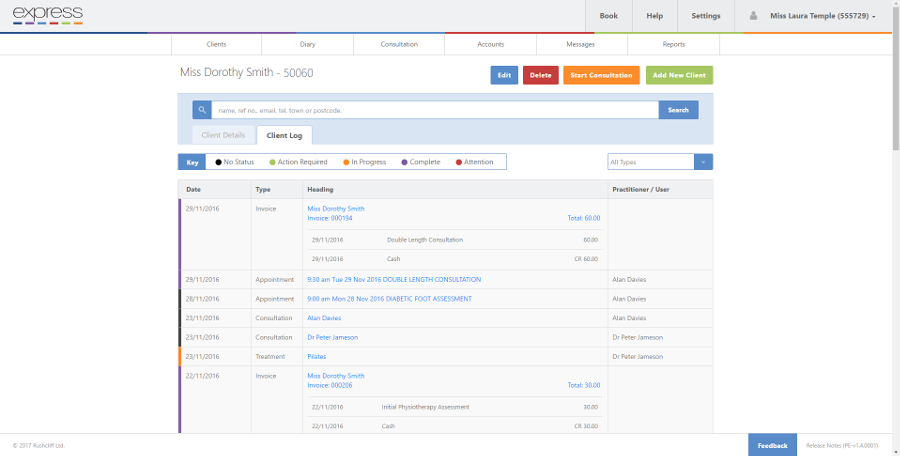The width and height of the screenshot is (900, 456).
Task: Click the CR 60.00 cash amount
Action: click(586, 259)
